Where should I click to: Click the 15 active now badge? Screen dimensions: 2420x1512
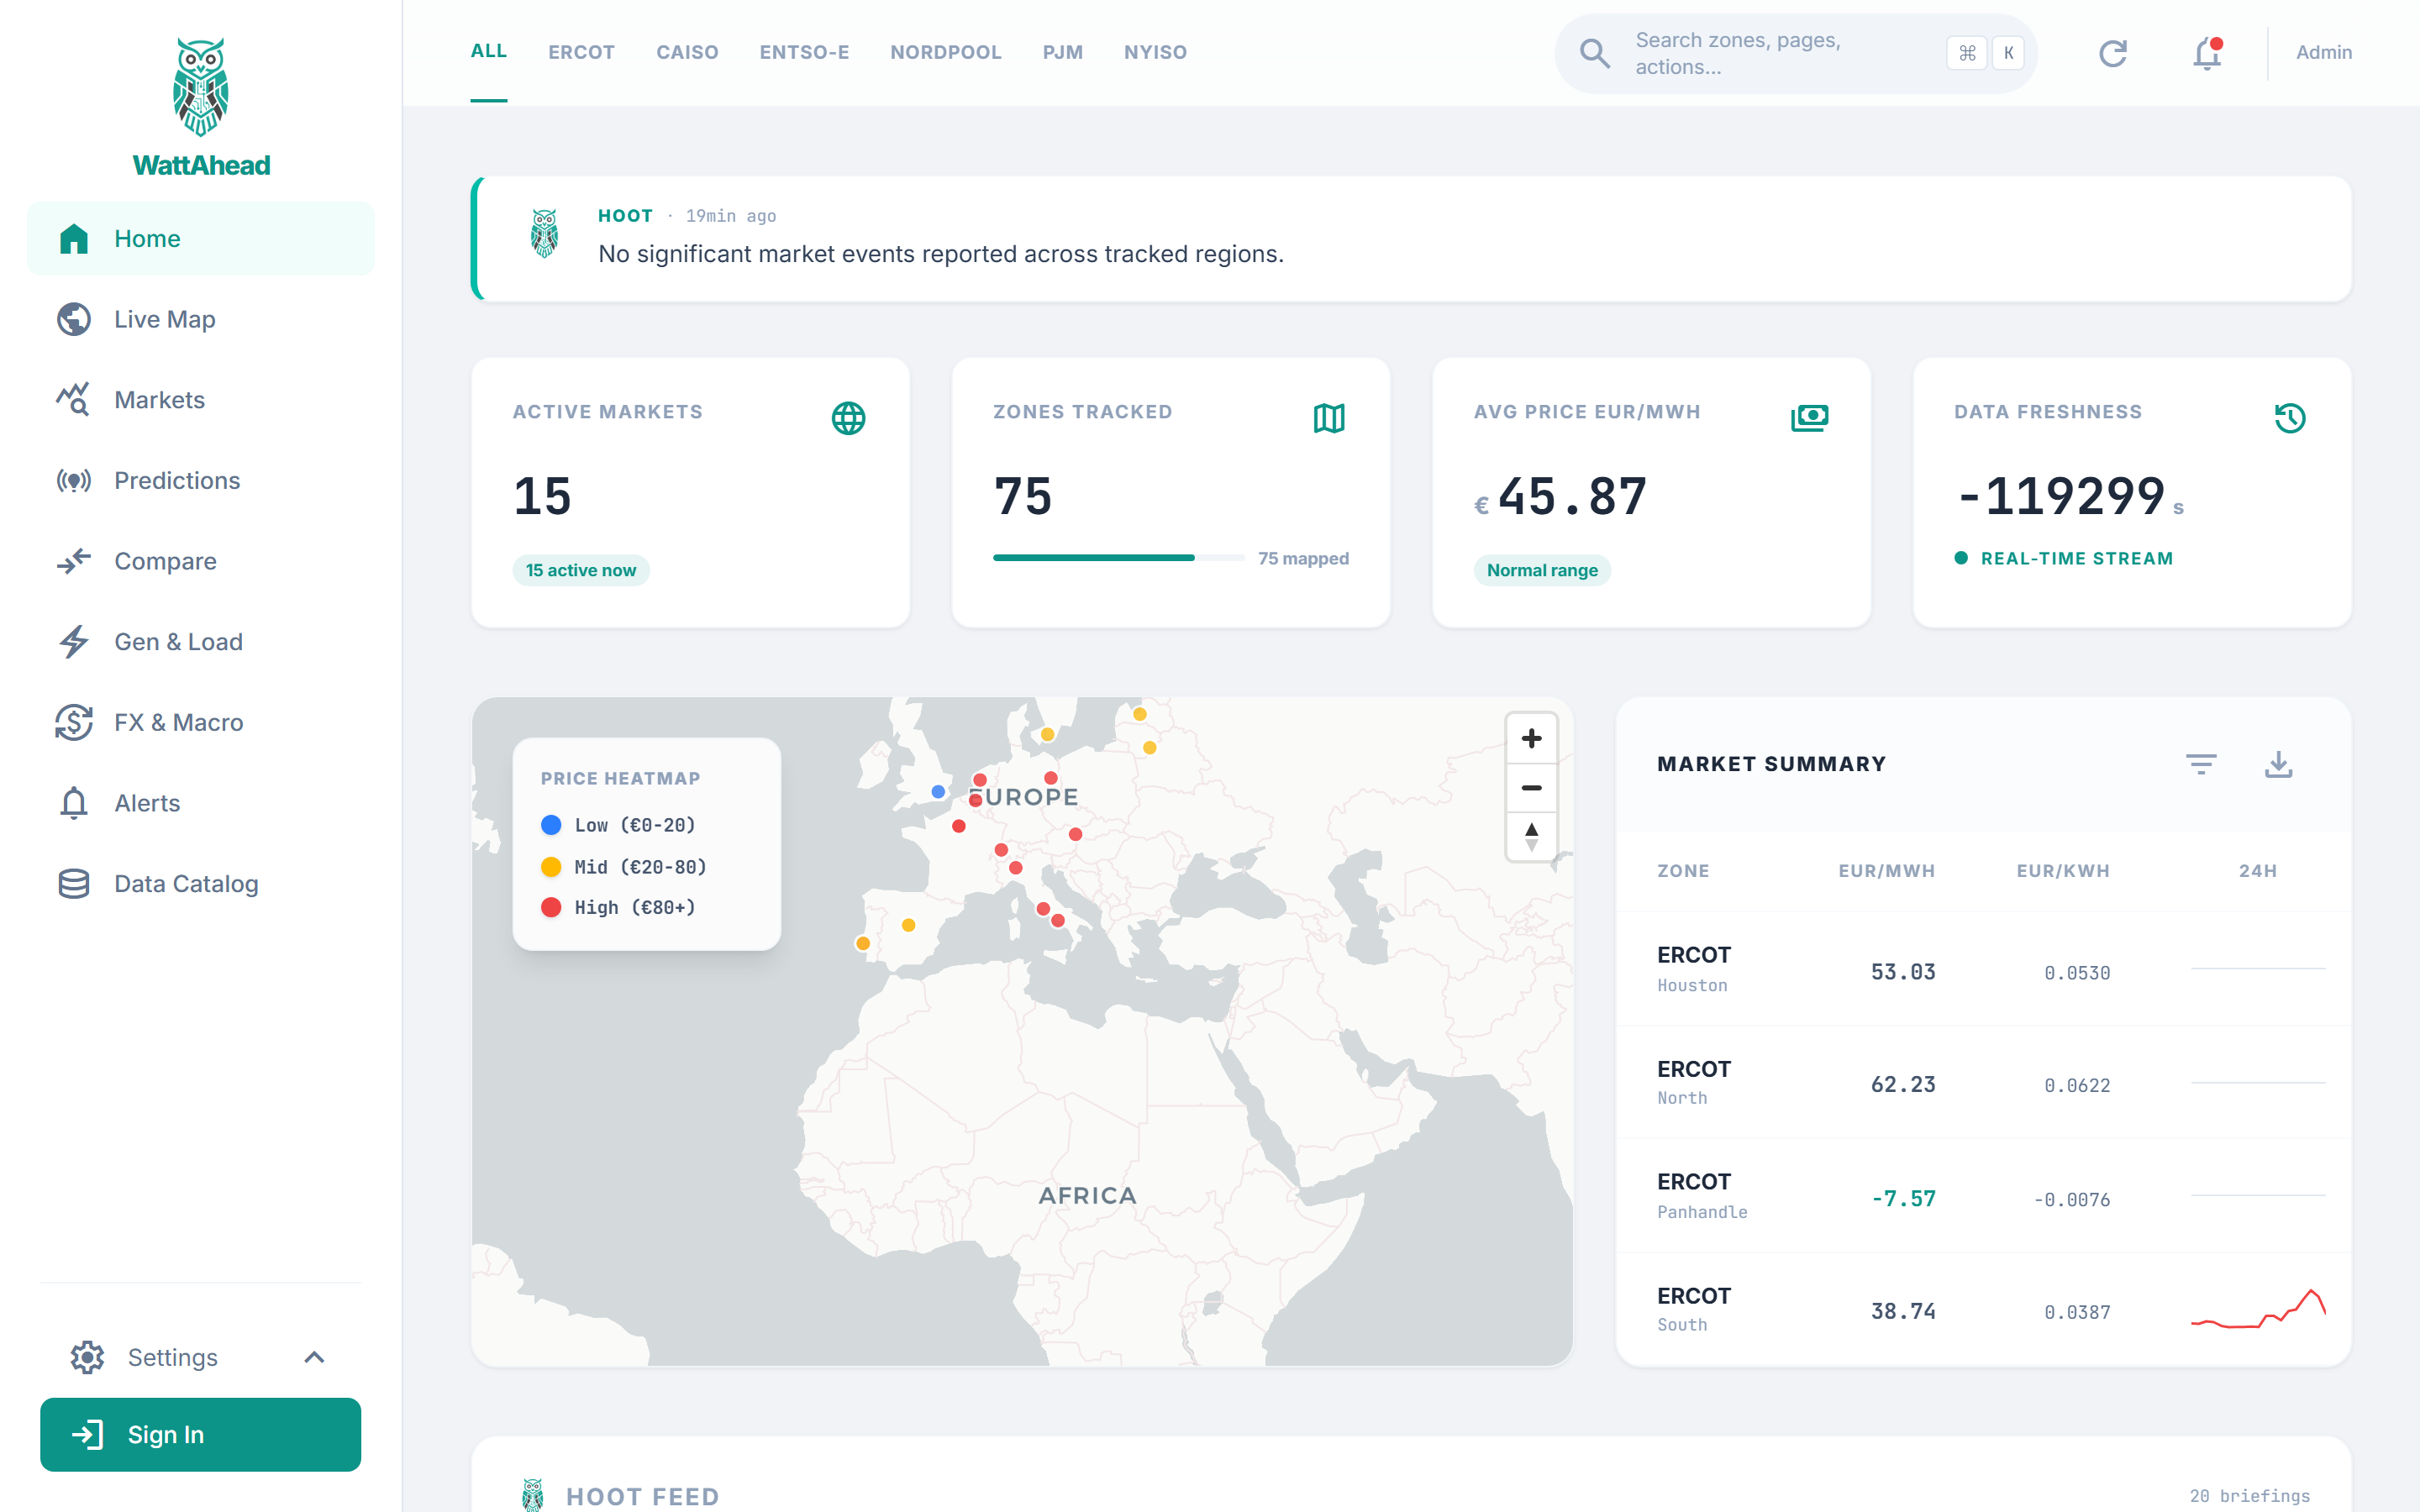(581, 570)
